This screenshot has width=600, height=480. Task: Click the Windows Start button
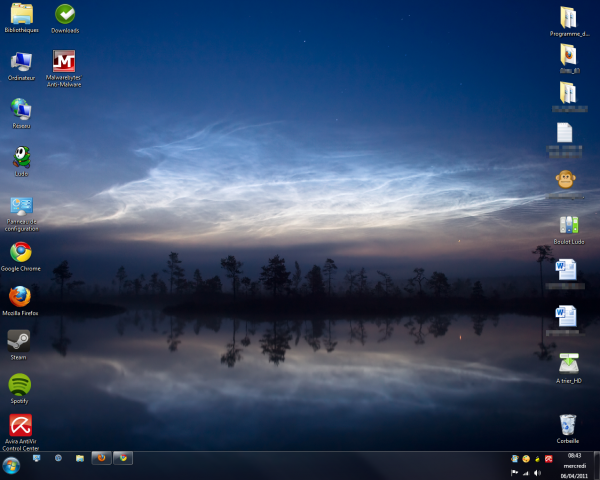[12, 466]
